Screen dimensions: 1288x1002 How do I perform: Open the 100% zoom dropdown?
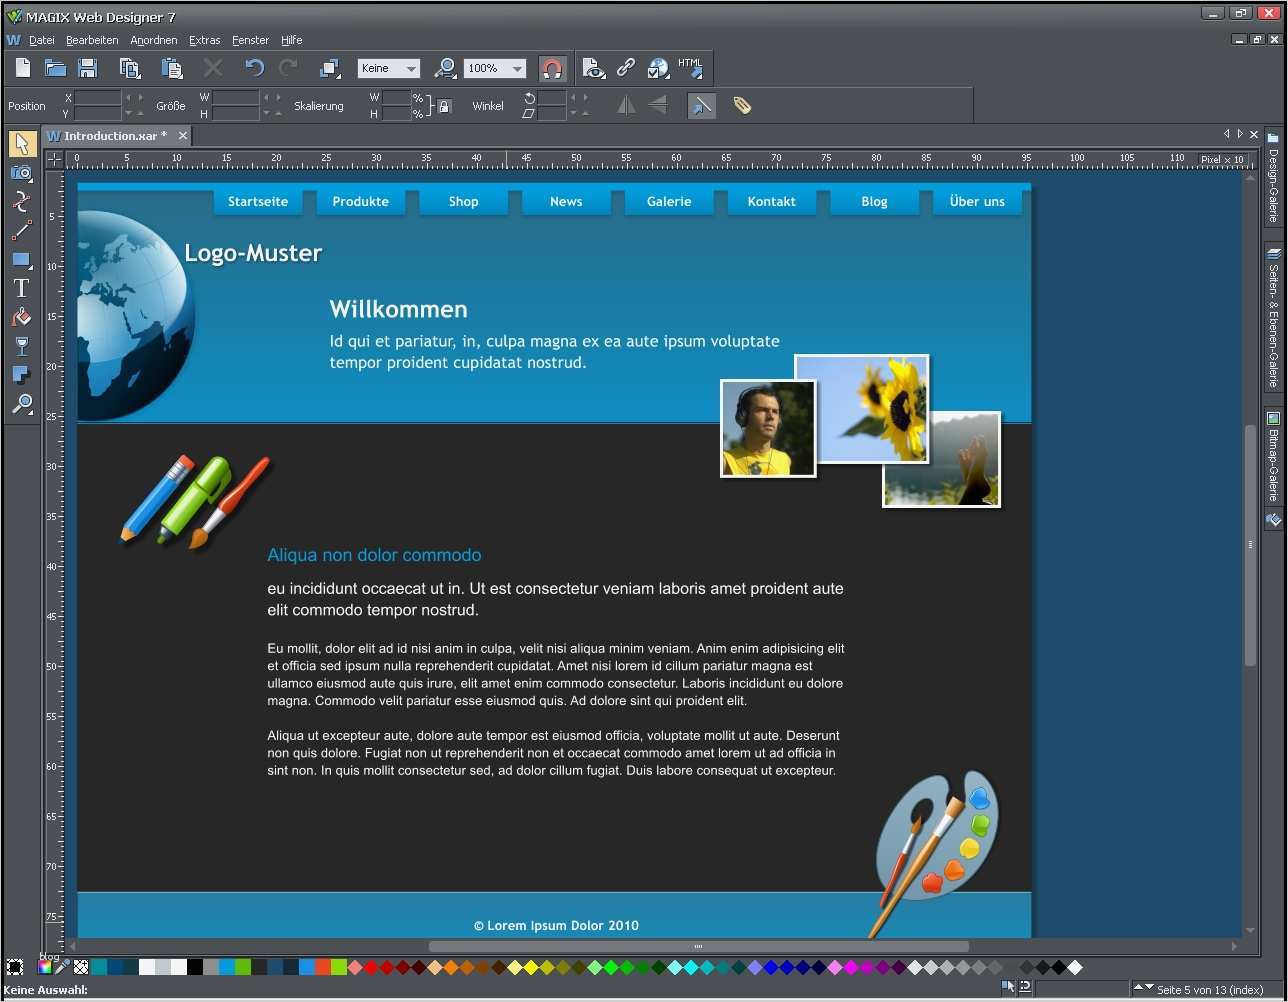coord(517,69)
